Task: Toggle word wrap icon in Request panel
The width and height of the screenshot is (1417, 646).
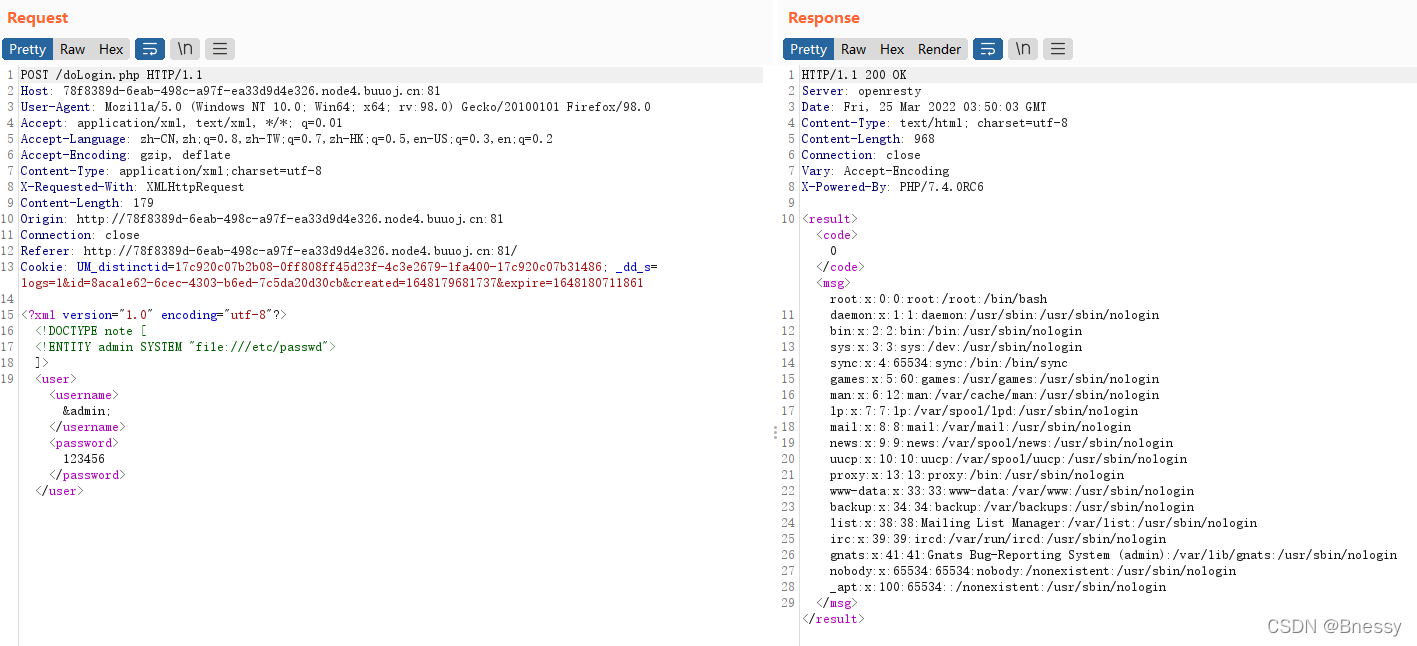Action: click(x=149, y=49)
